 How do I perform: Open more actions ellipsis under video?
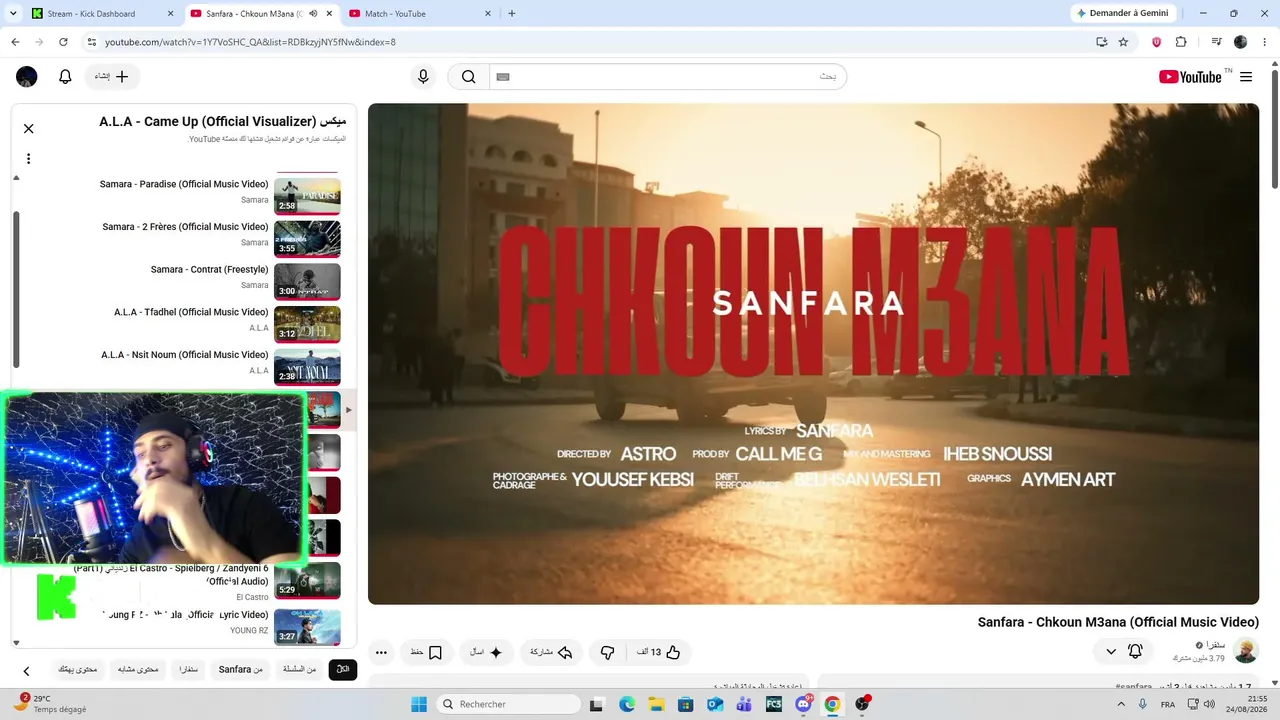(x=381, y=652)
